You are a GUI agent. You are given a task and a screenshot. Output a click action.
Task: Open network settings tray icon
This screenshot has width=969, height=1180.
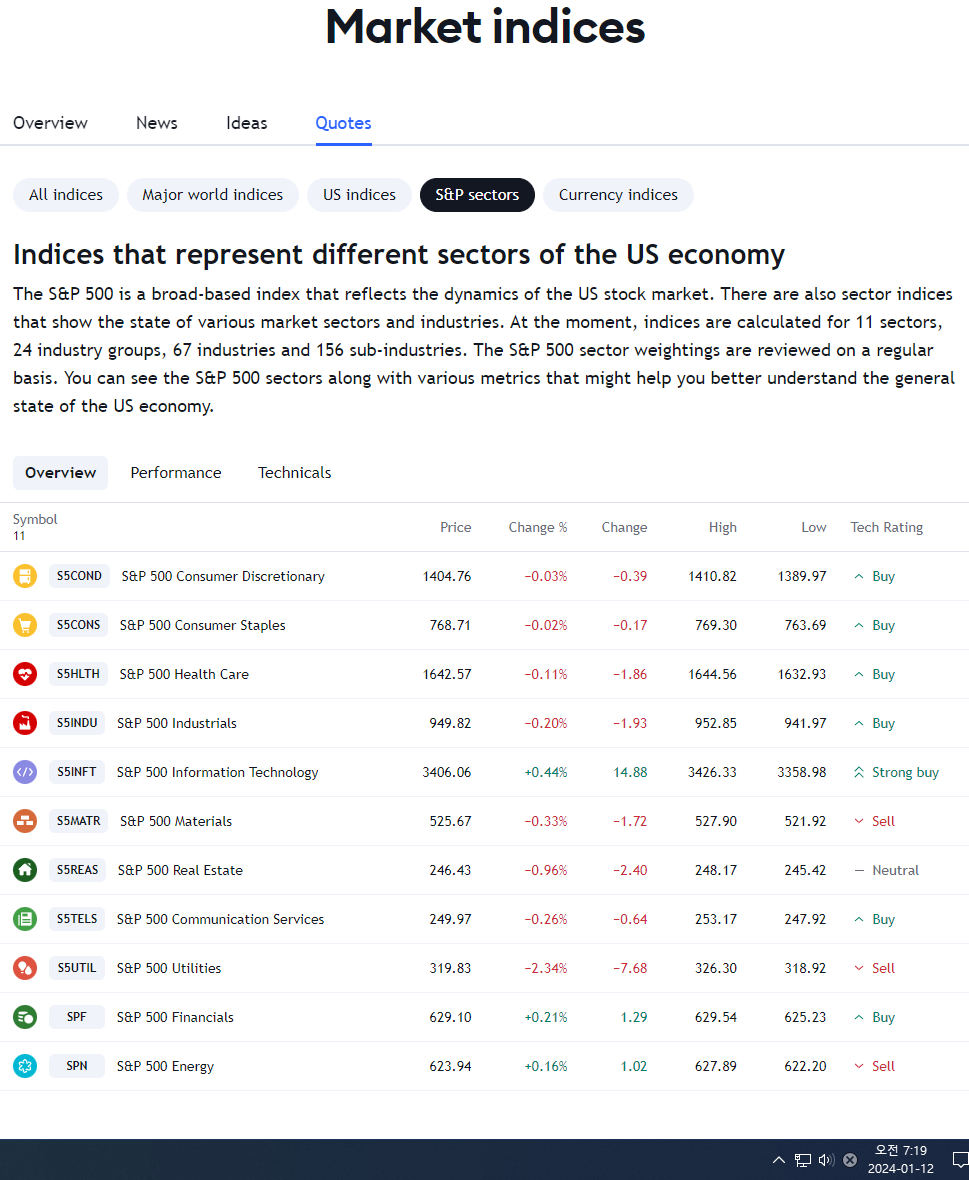(803, 1160)
